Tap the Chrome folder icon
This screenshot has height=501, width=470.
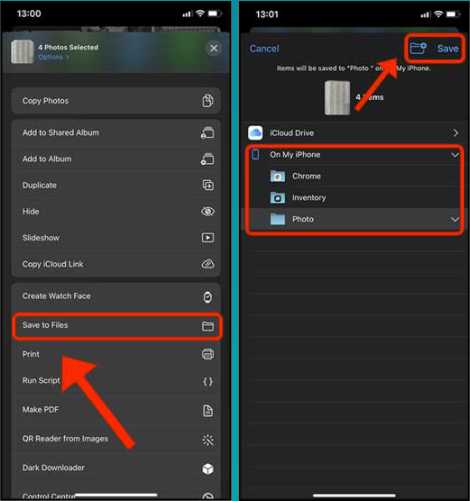tap(277, 176)
